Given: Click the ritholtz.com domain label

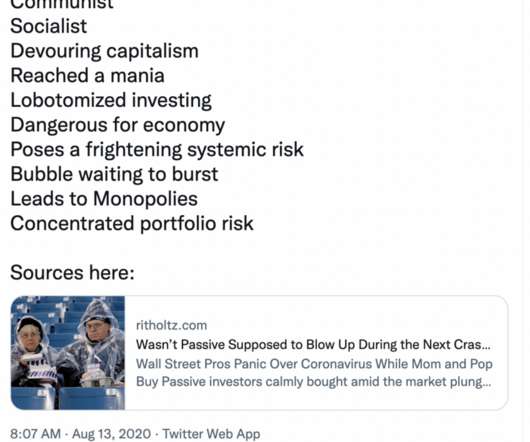Looking at the screenshot, I should 171,325.
